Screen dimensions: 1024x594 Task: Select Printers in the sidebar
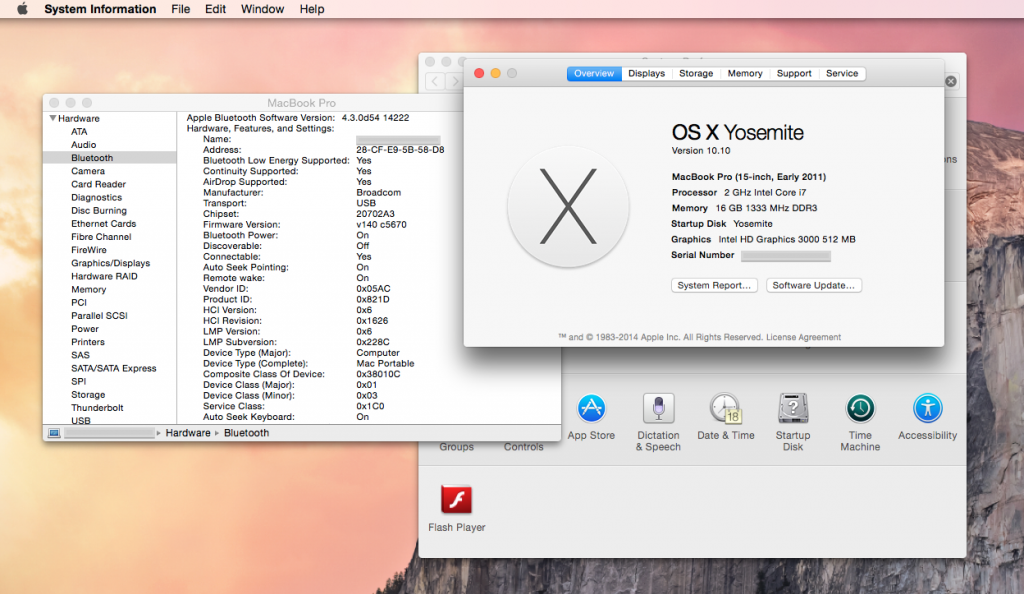(x=88, y=341)
